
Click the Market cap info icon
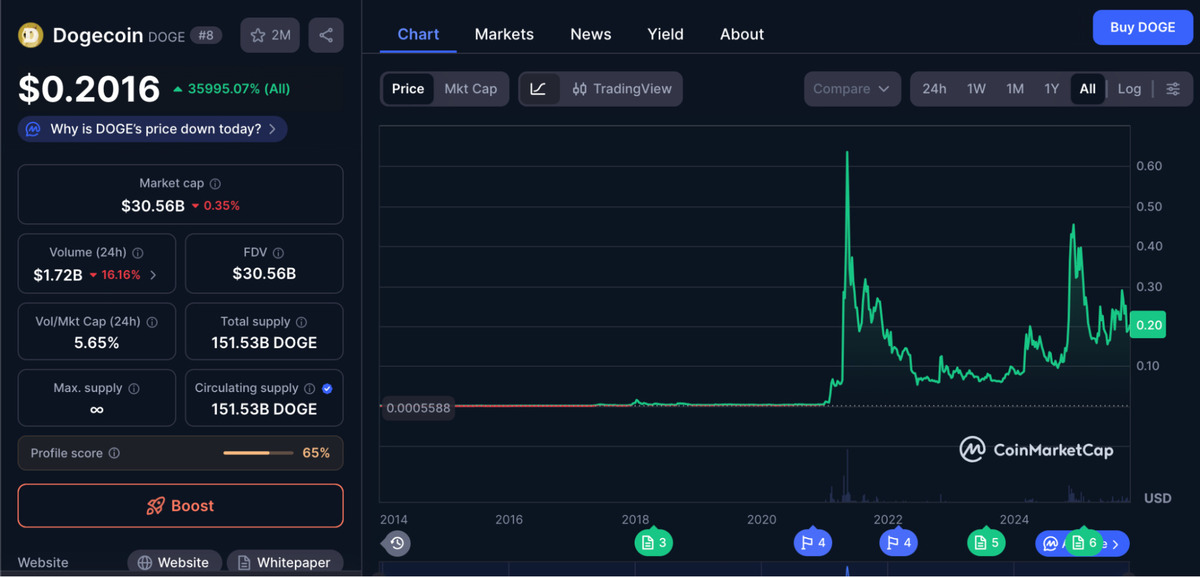click(x=216, y=184)
